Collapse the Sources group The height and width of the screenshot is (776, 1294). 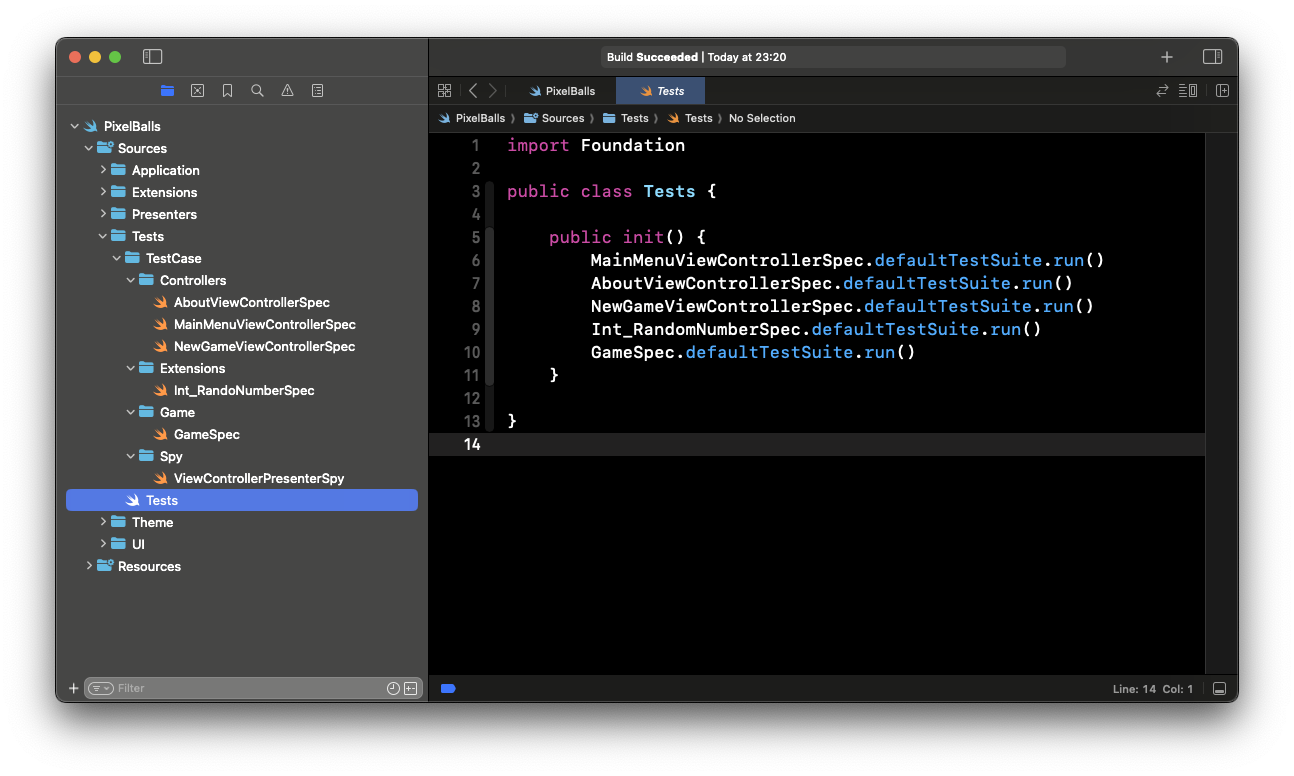point(89,148)
